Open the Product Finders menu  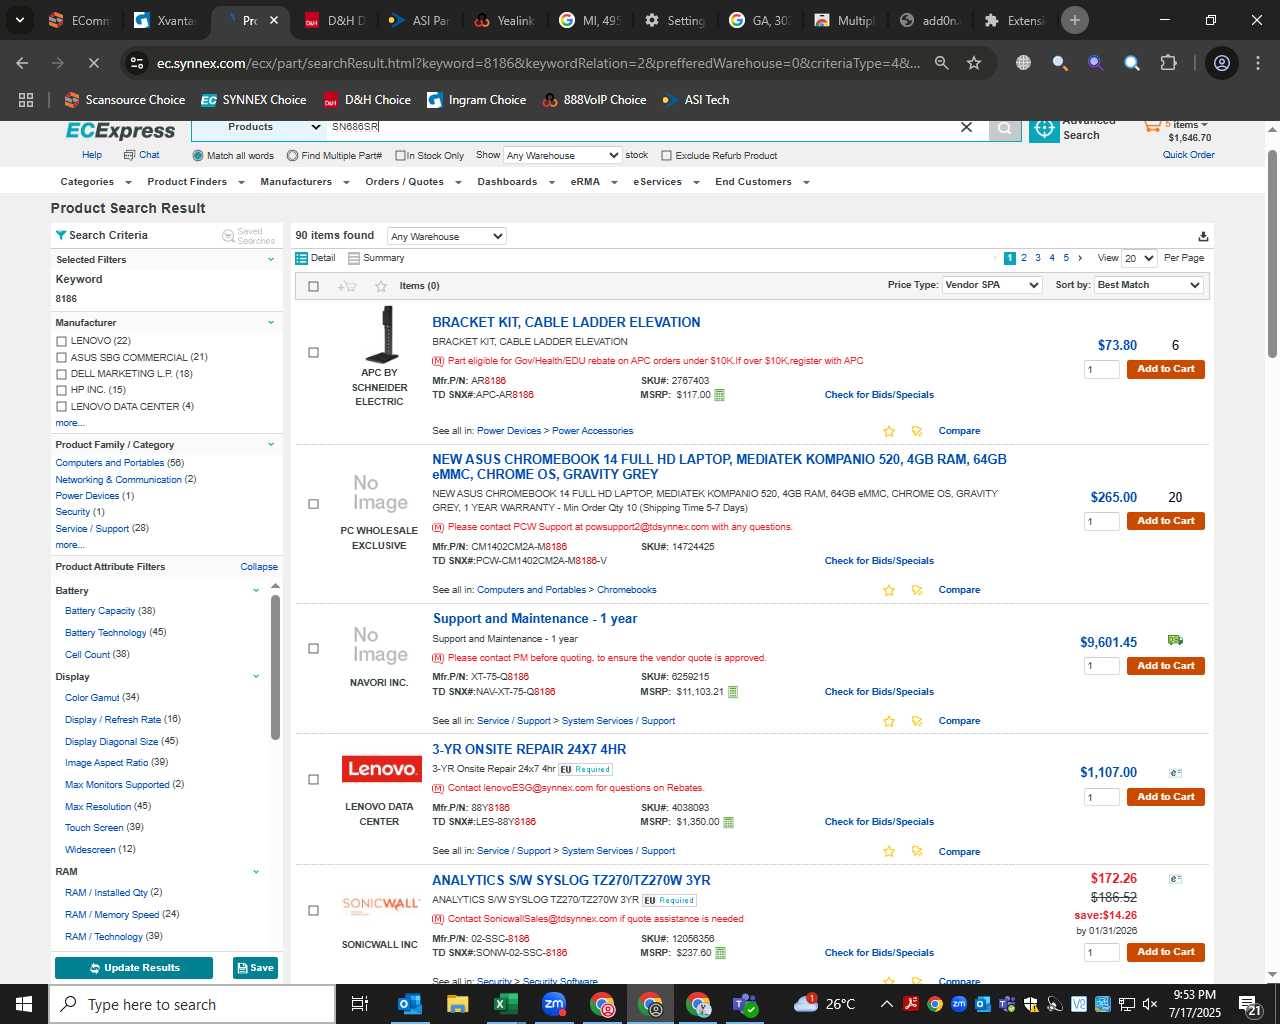(196, 182)
